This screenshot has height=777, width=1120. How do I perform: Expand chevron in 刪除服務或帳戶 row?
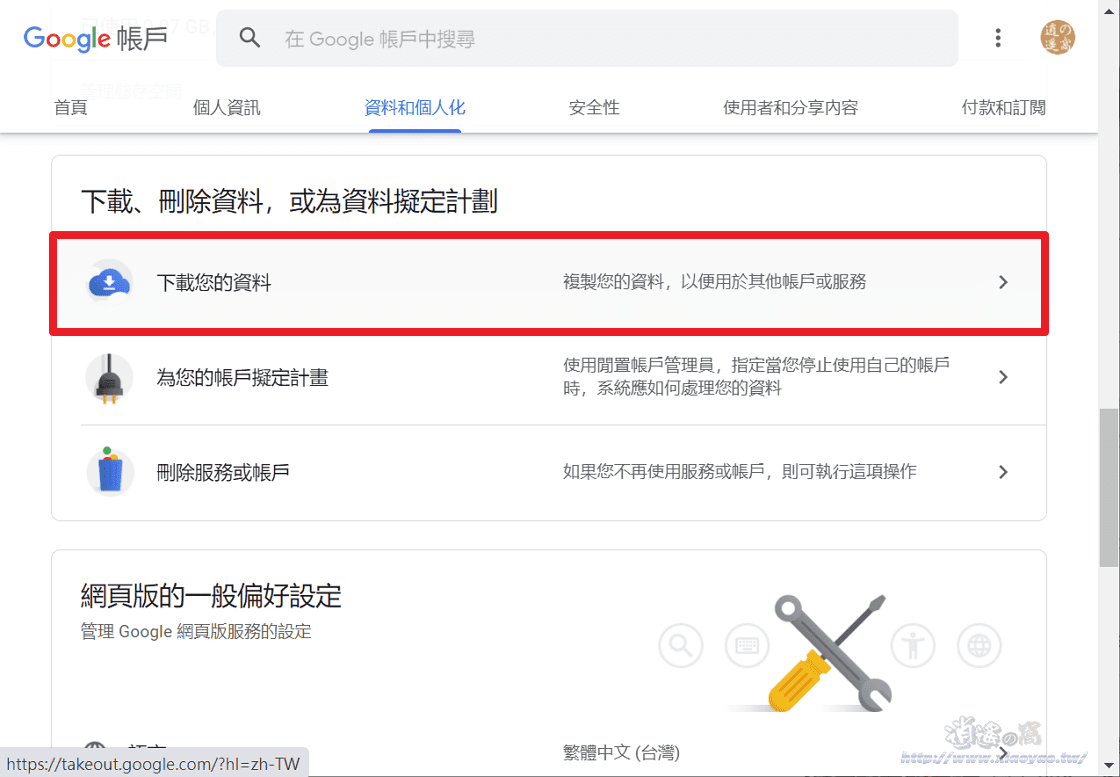coord(1003,472)
